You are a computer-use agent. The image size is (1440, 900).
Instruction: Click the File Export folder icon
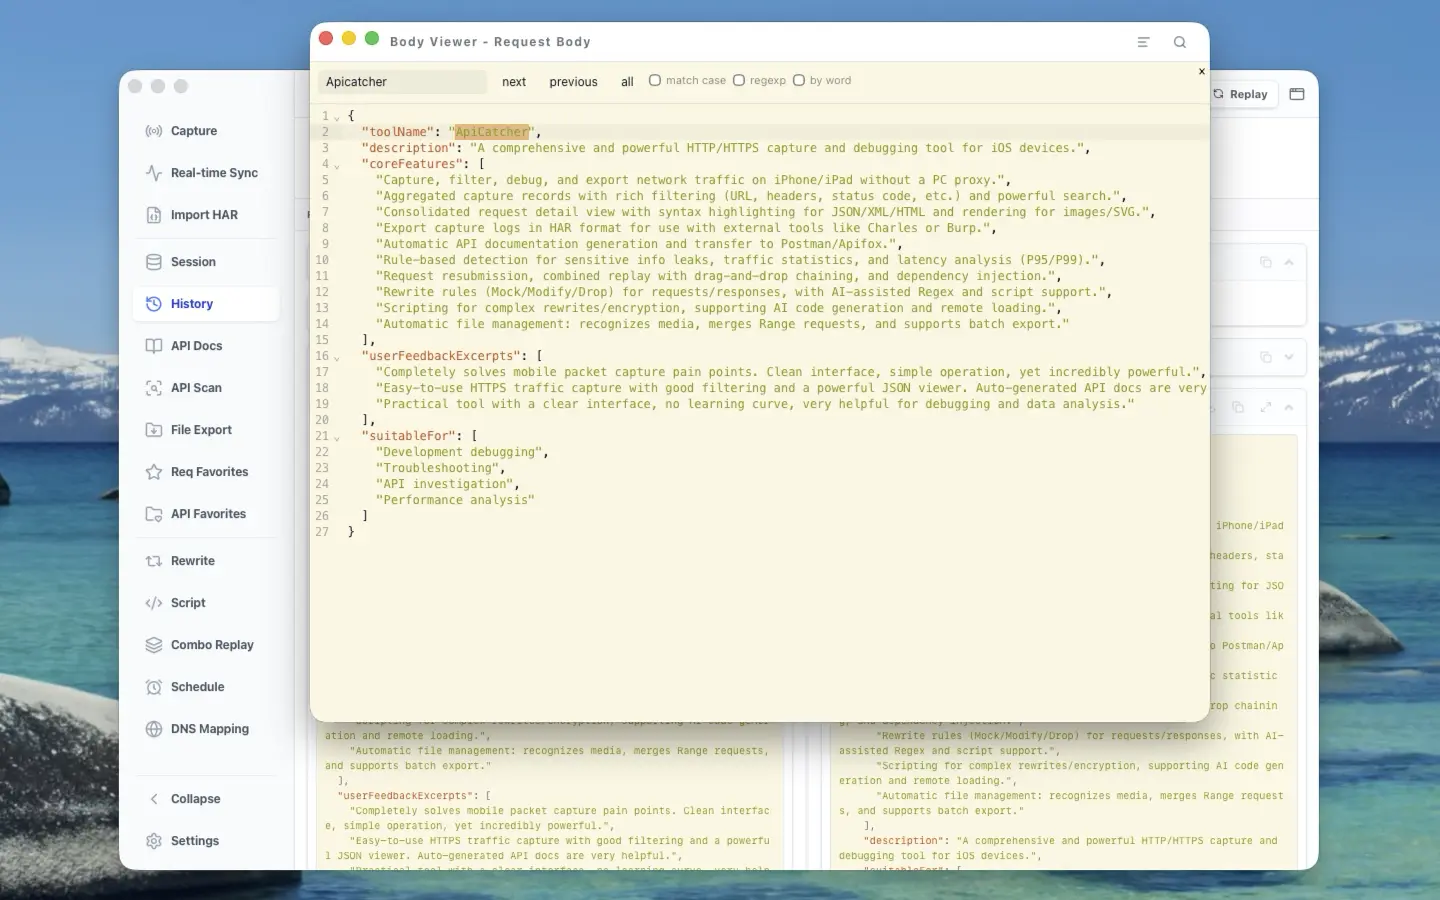(x=154, y=430)
